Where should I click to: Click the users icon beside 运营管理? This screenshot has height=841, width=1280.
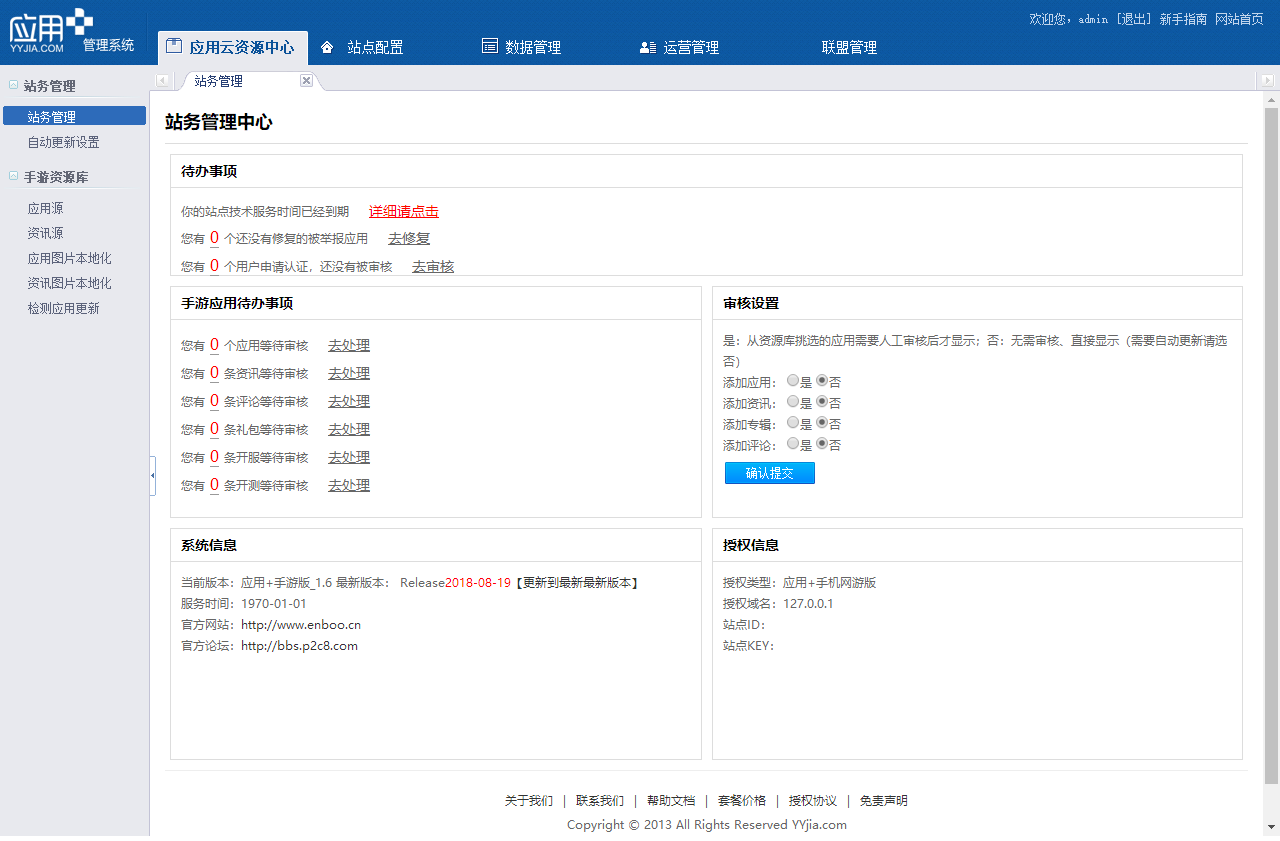[648, 47]
